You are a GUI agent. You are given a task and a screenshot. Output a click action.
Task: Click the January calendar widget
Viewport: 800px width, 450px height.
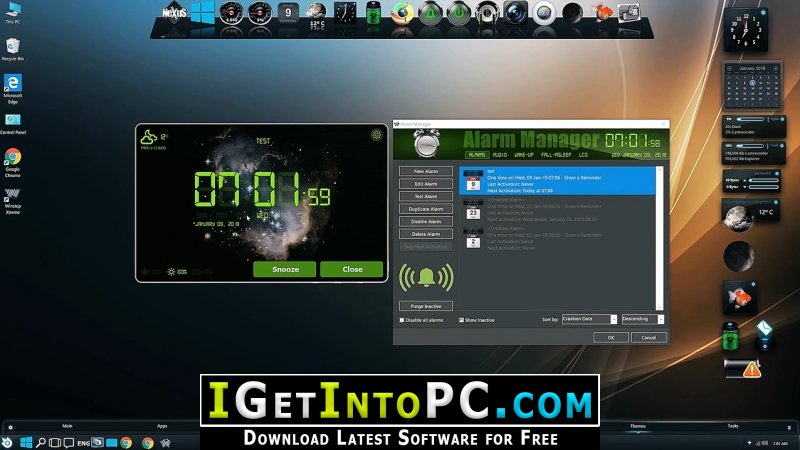(752, 85)
